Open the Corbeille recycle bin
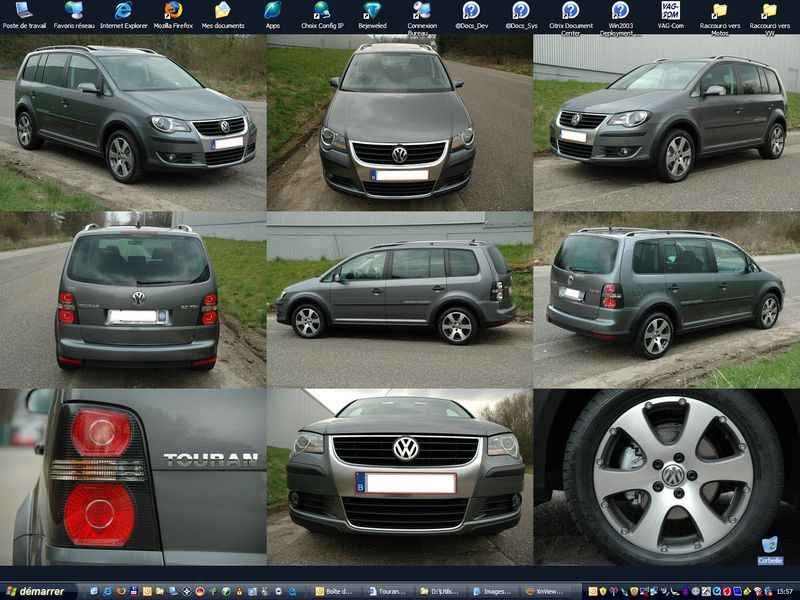Image resolution: width=800 pixels, height=600 pixels. click(770, 550)
